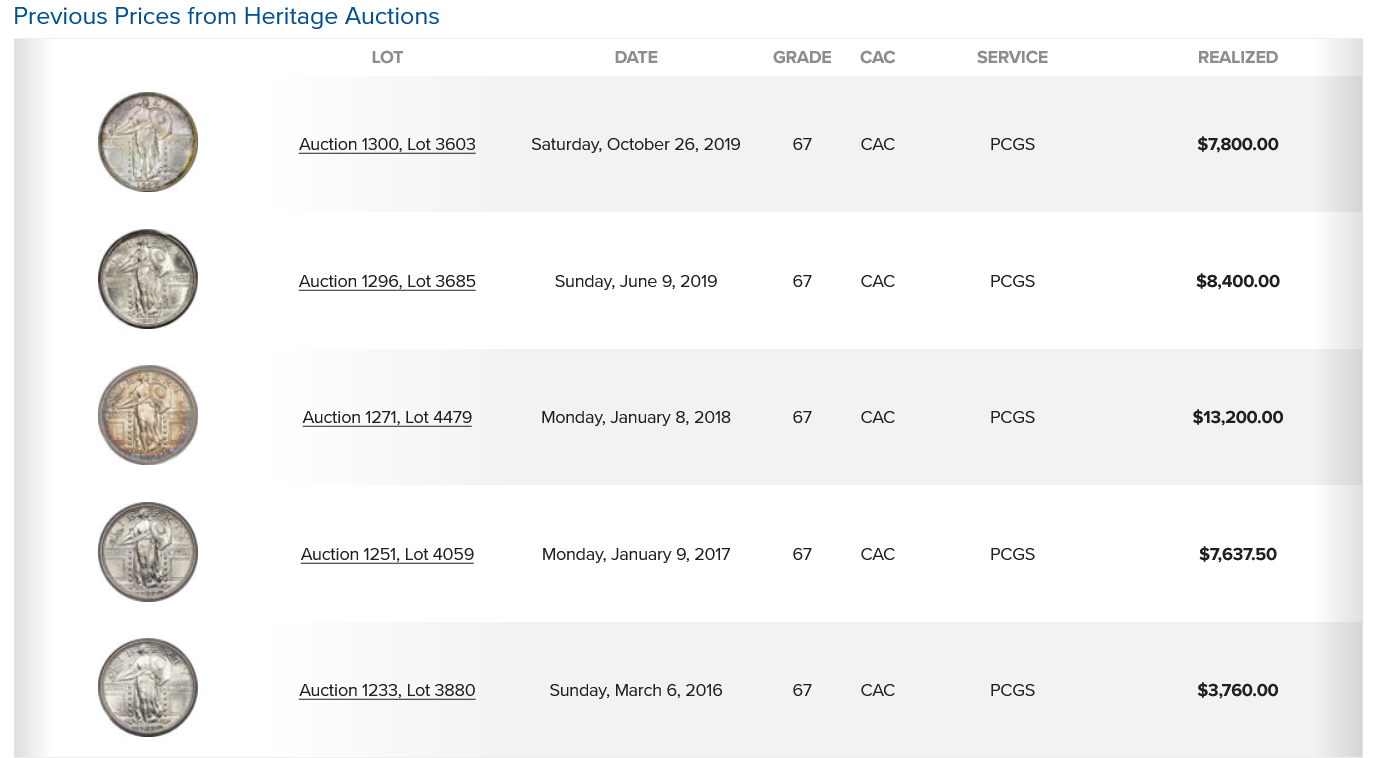Viewport: 1386px width, 758px height.
Task: Select the DATE column header
Action: [x=636, y=57]
